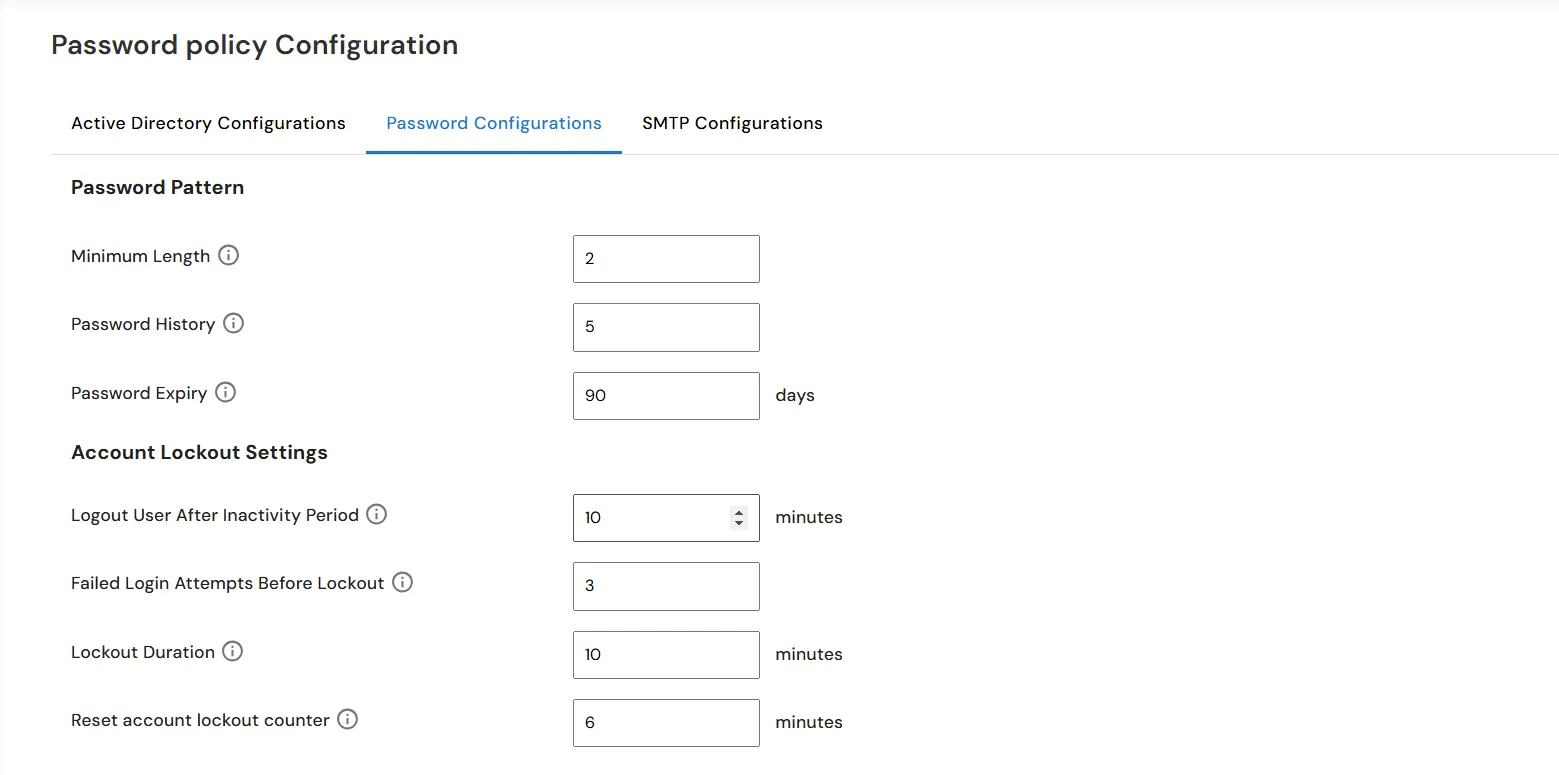1559x775 pixels.
Task: Decrement the inactivity period using the down arrow
Action: (738, 524)
